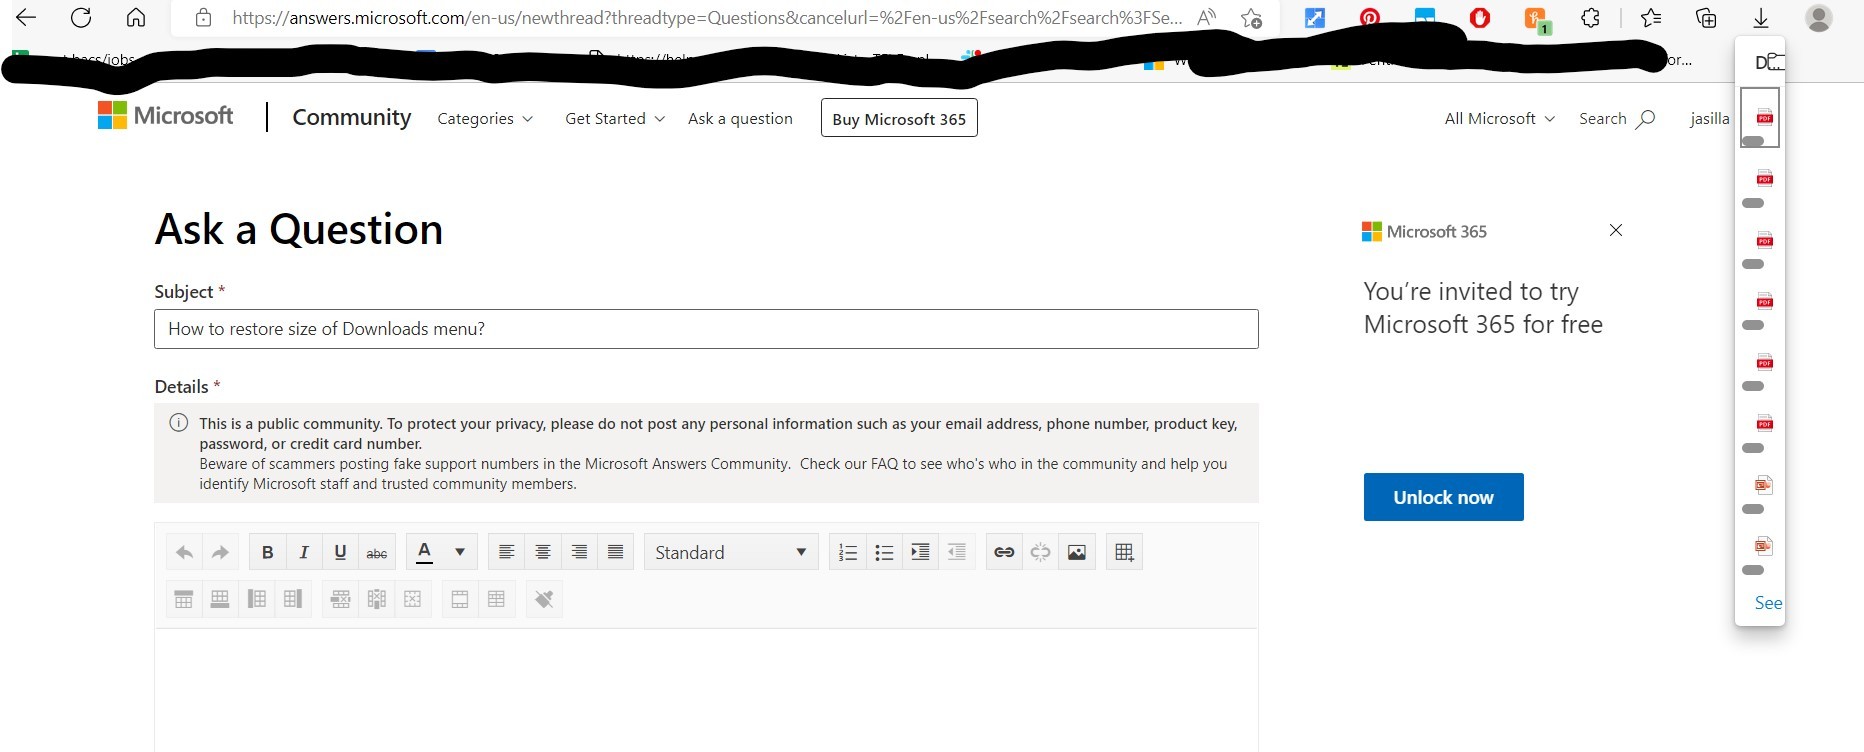
Task: Refresh the browser page
Action: [81, 17]
